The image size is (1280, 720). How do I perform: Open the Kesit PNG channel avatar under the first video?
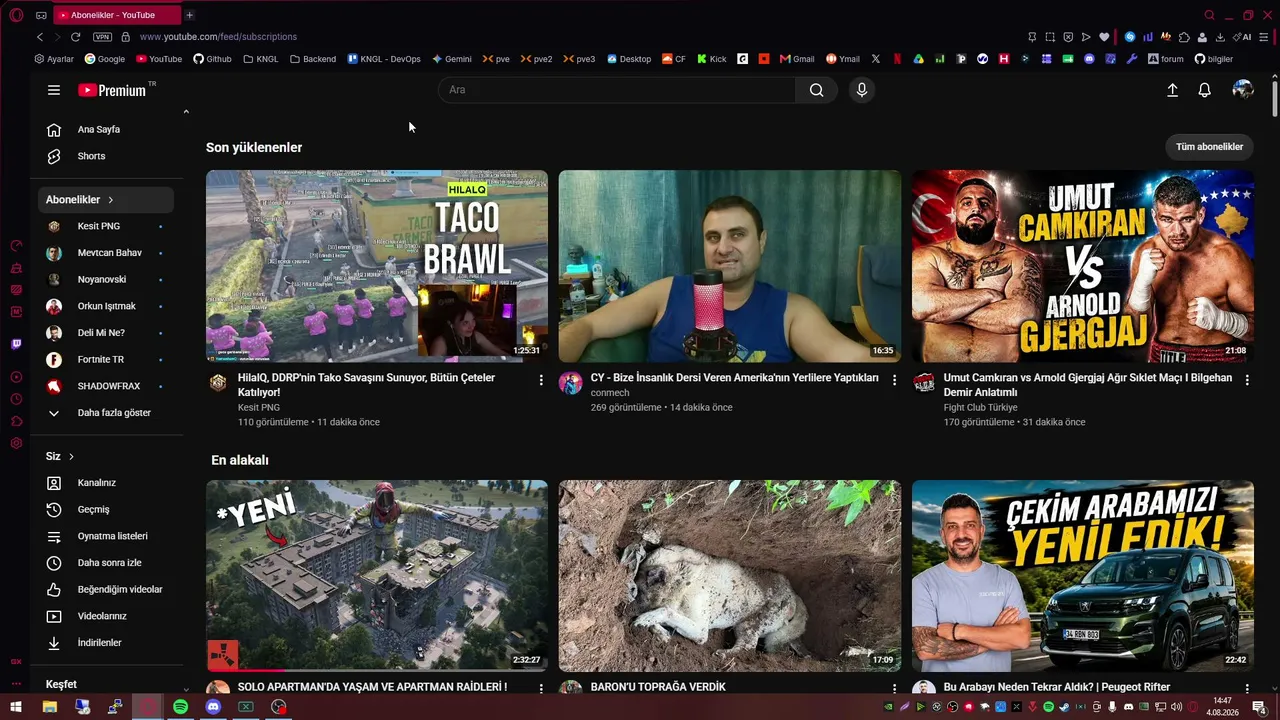tap(218, 382)
